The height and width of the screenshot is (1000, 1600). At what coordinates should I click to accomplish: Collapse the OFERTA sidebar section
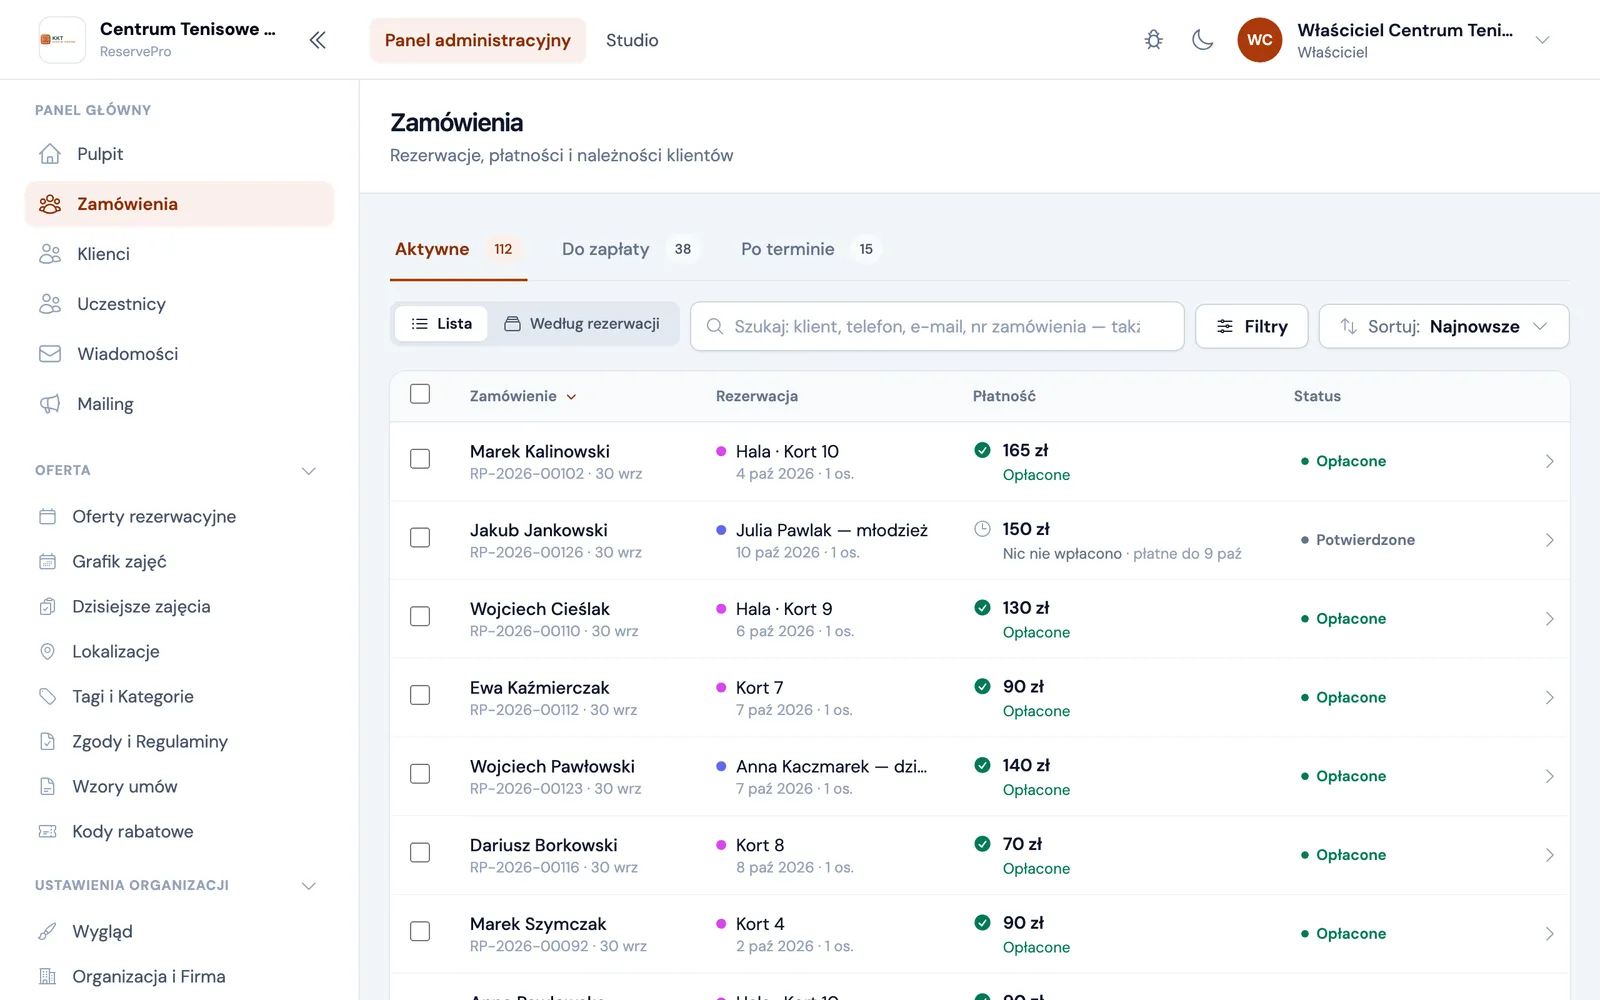309,471
